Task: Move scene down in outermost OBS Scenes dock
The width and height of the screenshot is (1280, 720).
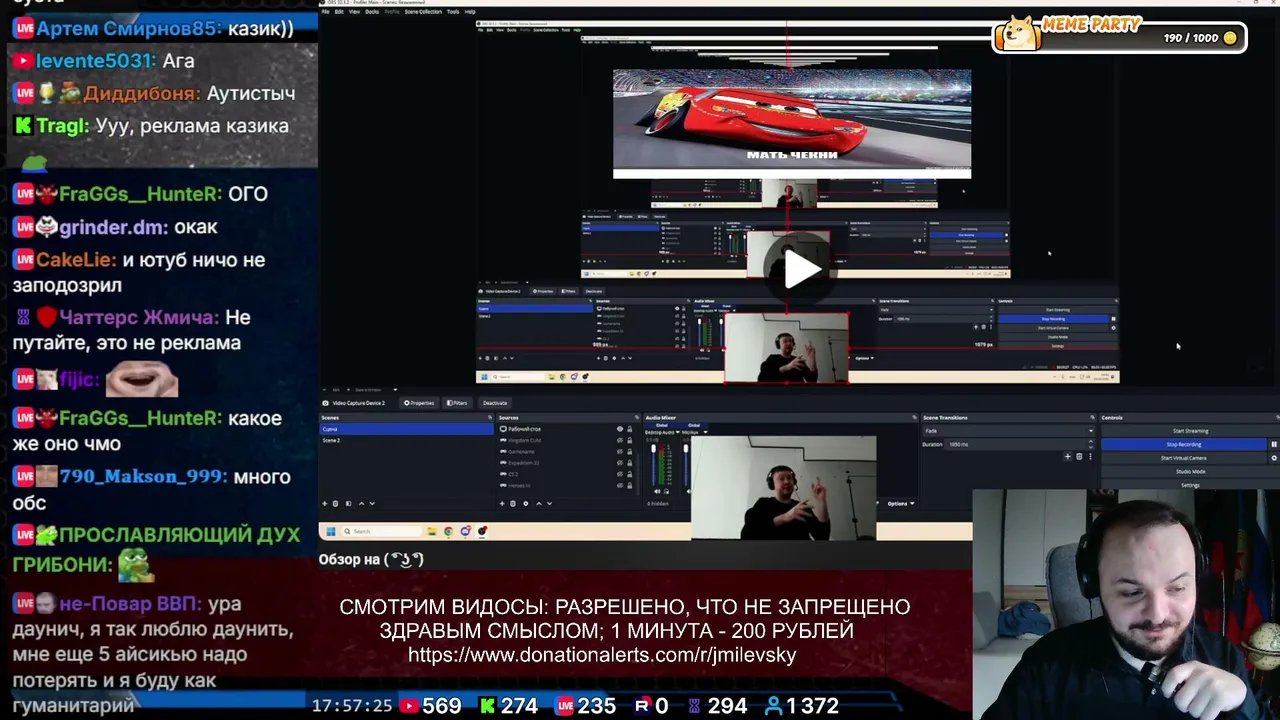Action: pos(372,503)
